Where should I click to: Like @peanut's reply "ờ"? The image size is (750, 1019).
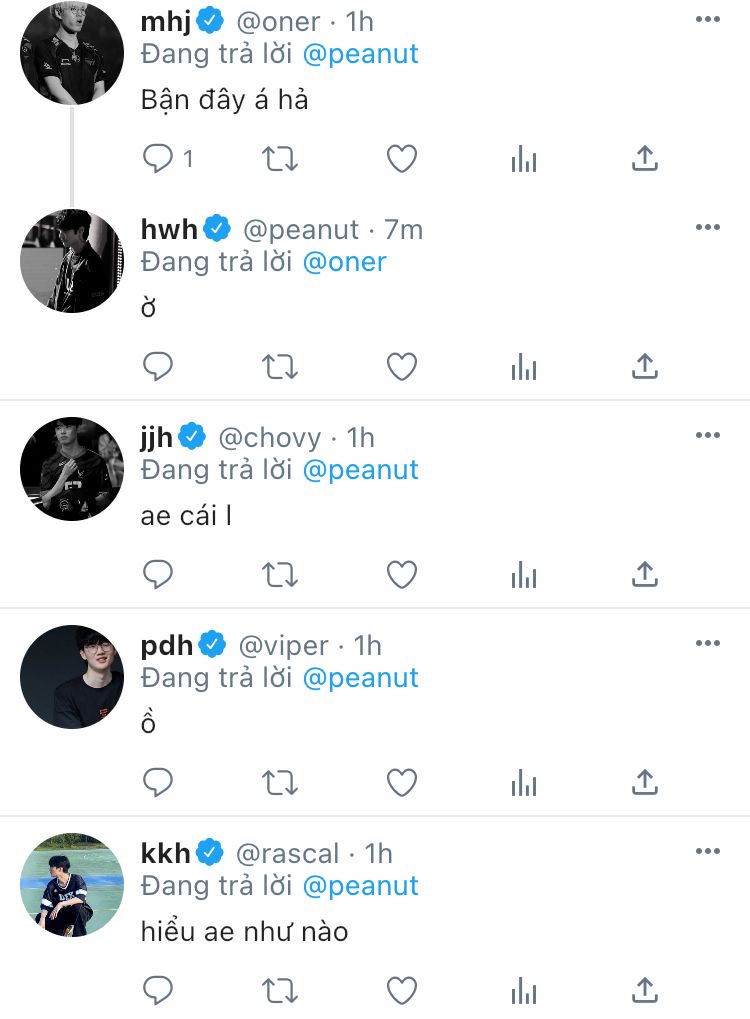click(402, 367)
